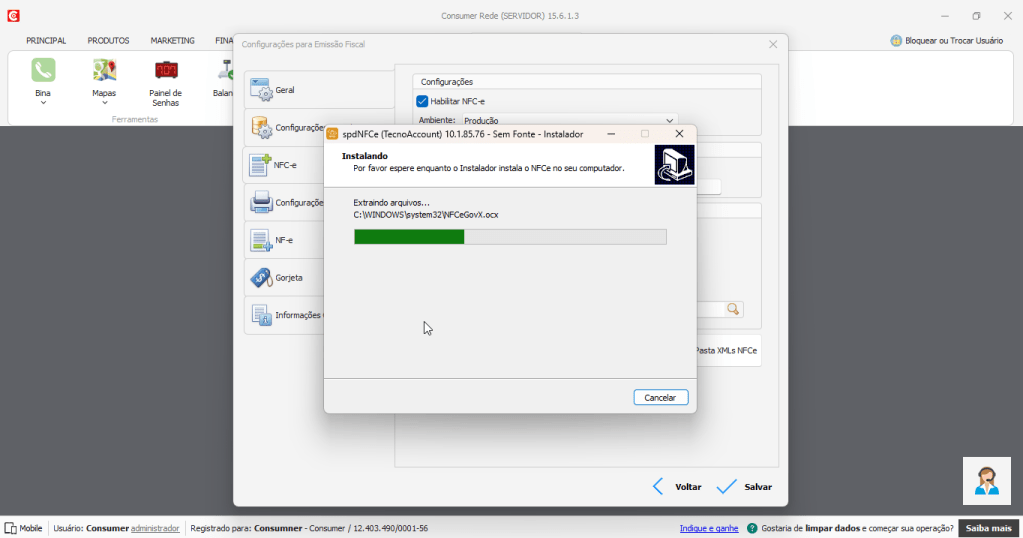Click the support attendant avatar icon
Image resolution: width=1023 pixels, height=538 pixels.
tap(986, 481)
